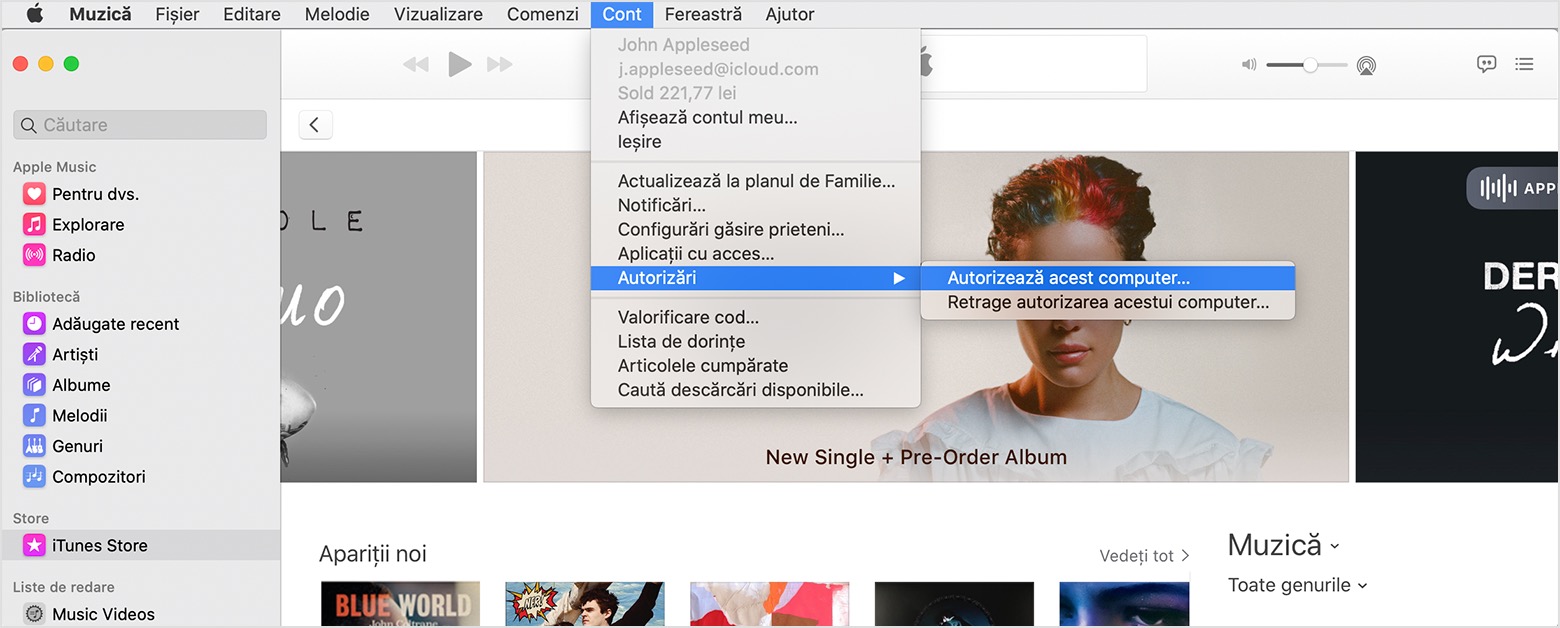1560x628 pixels.
Task: Open the AirPlay output icon
Action: pos(1366,66)
